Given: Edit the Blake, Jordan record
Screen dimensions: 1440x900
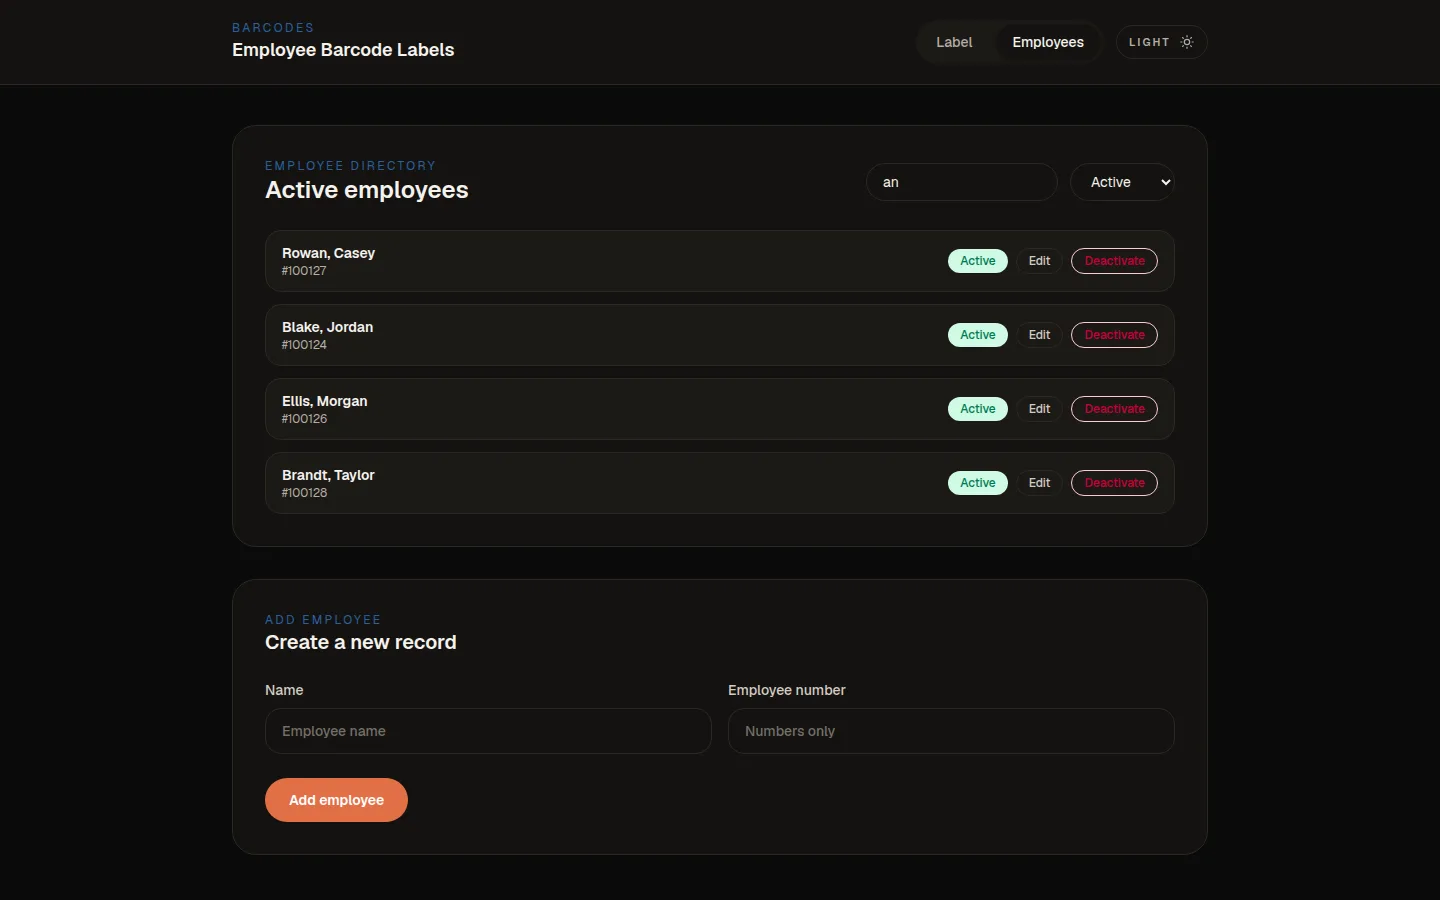Looking at the screenshot, I should coord(1040,335).
